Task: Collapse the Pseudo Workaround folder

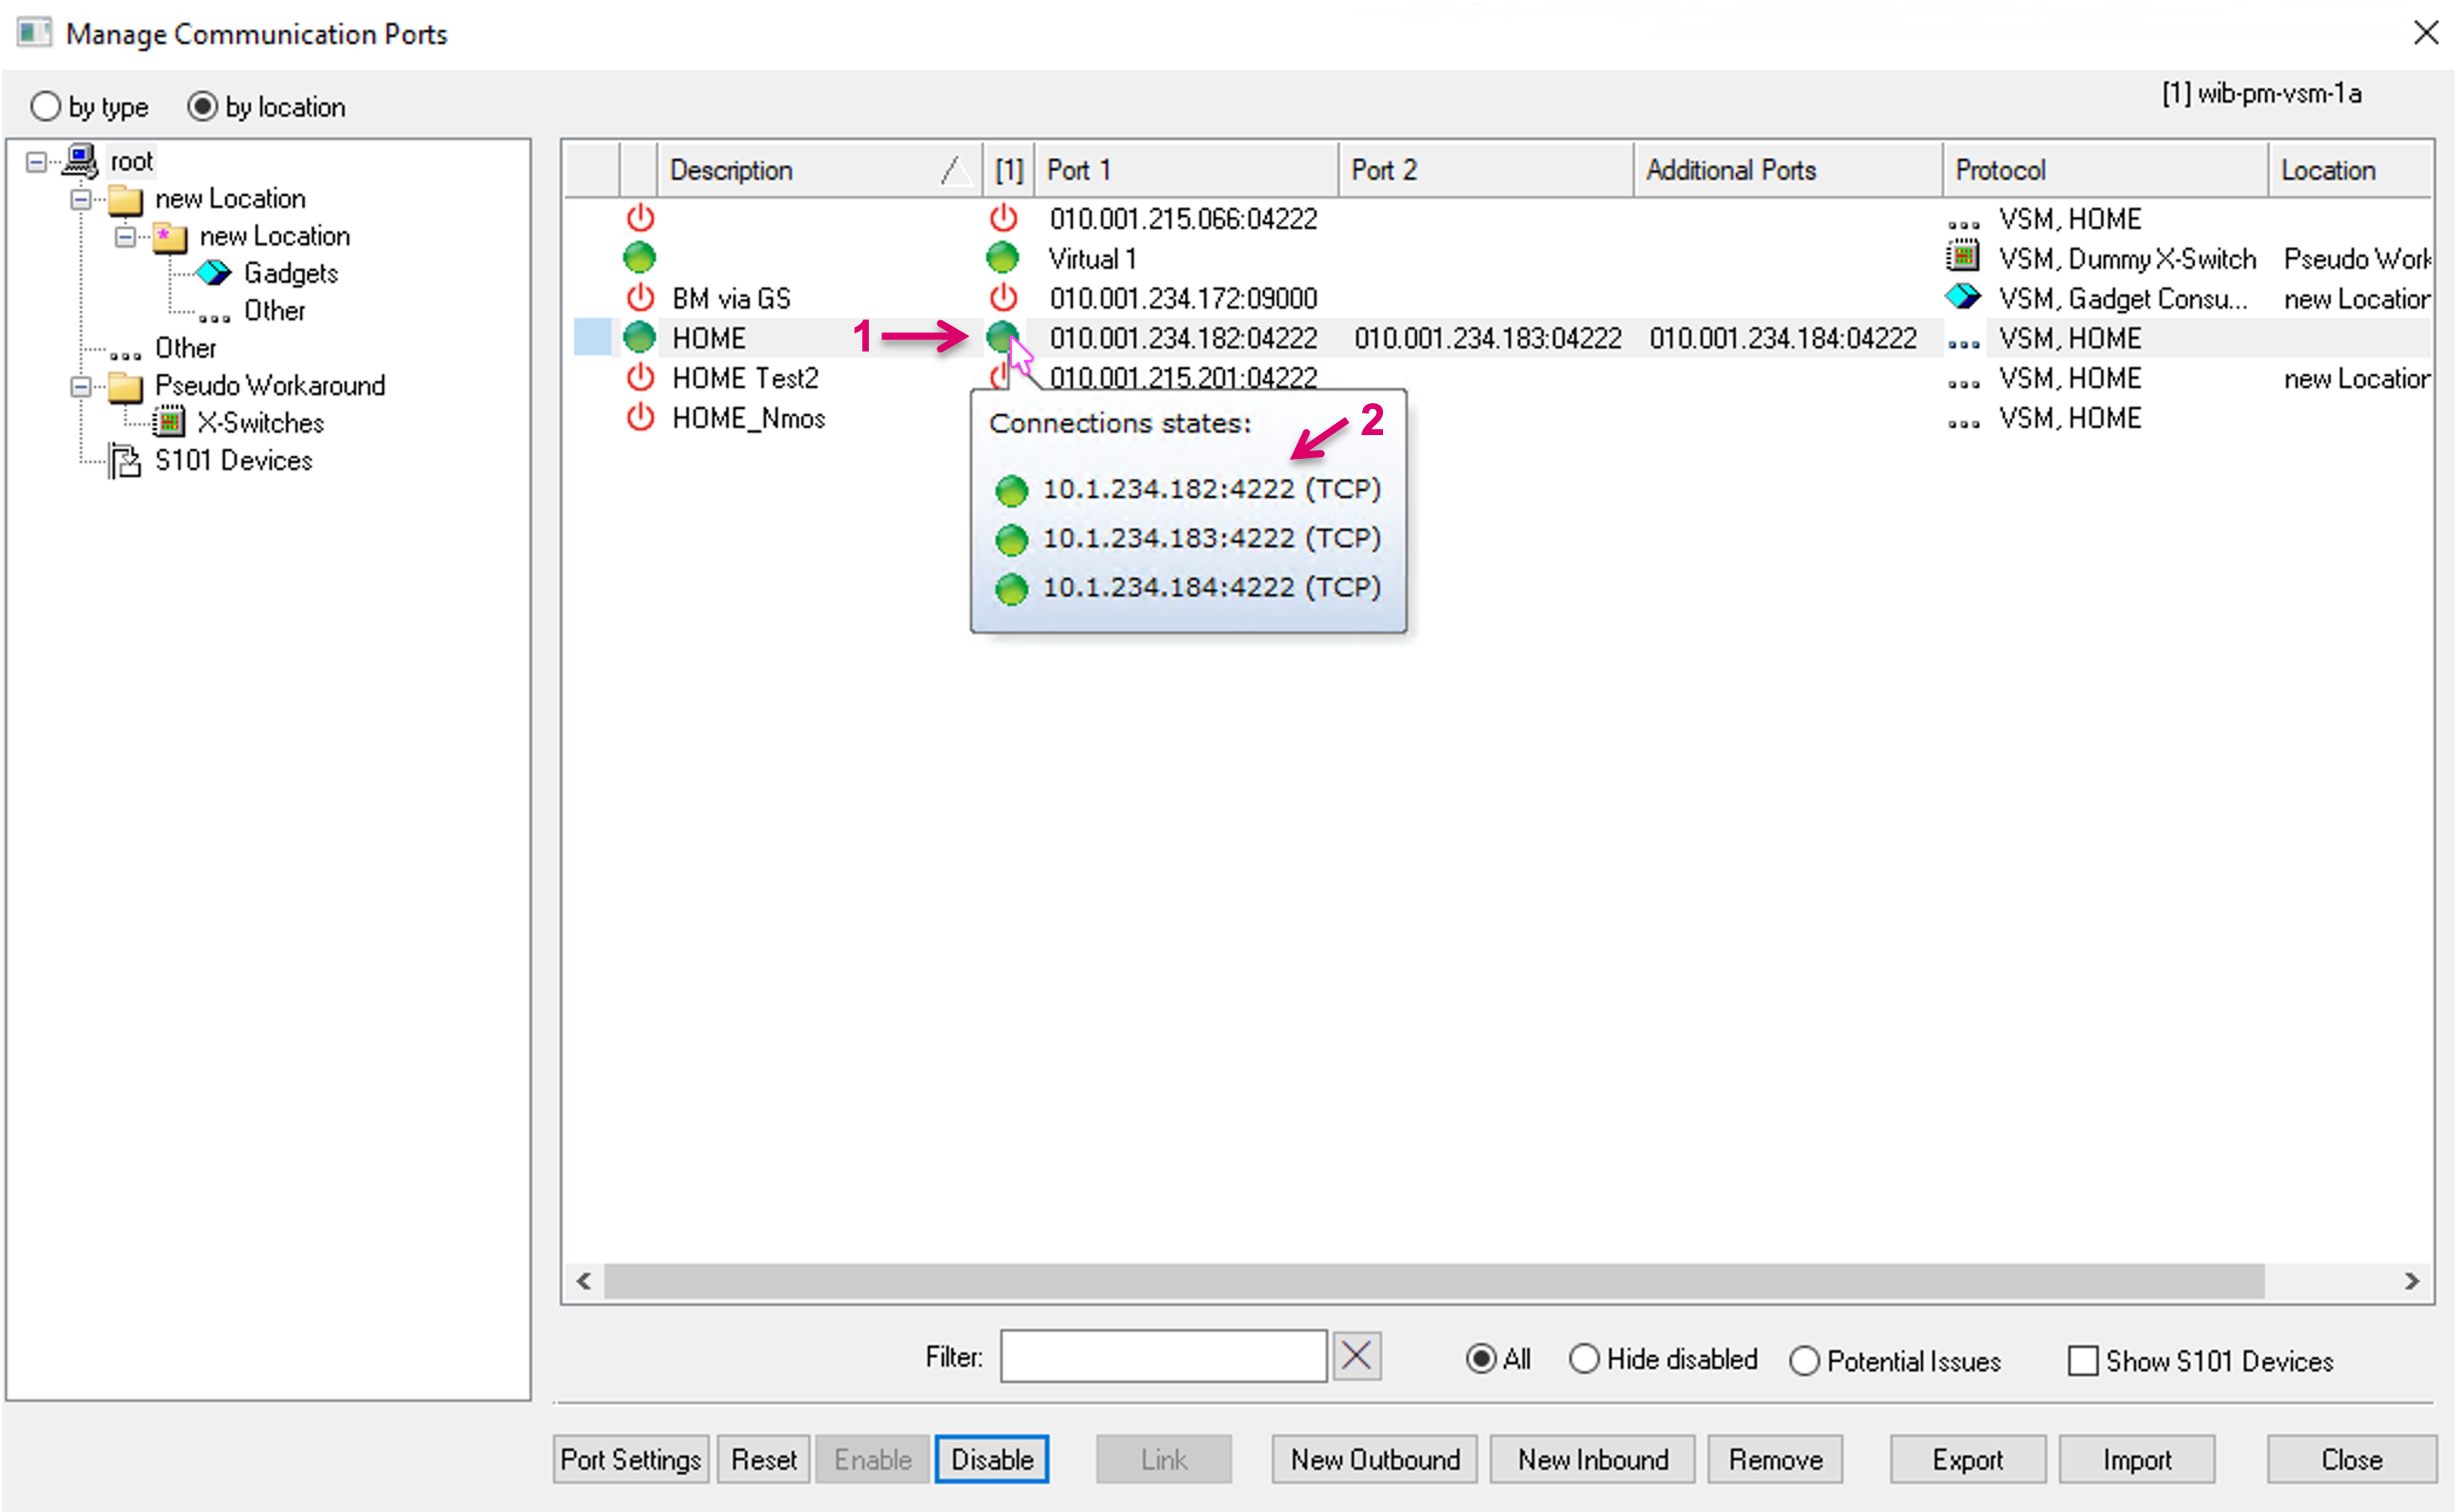Action: 81,386
